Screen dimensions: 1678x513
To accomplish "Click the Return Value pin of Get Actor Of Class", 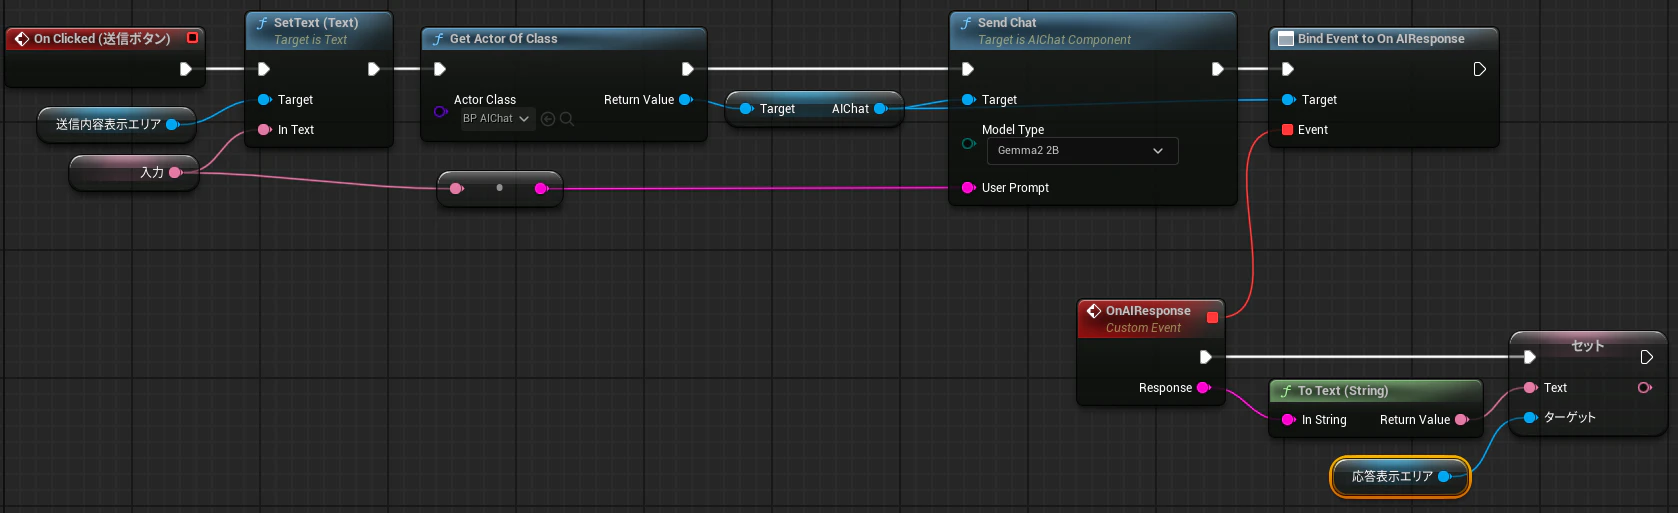I will coord(686,100).
